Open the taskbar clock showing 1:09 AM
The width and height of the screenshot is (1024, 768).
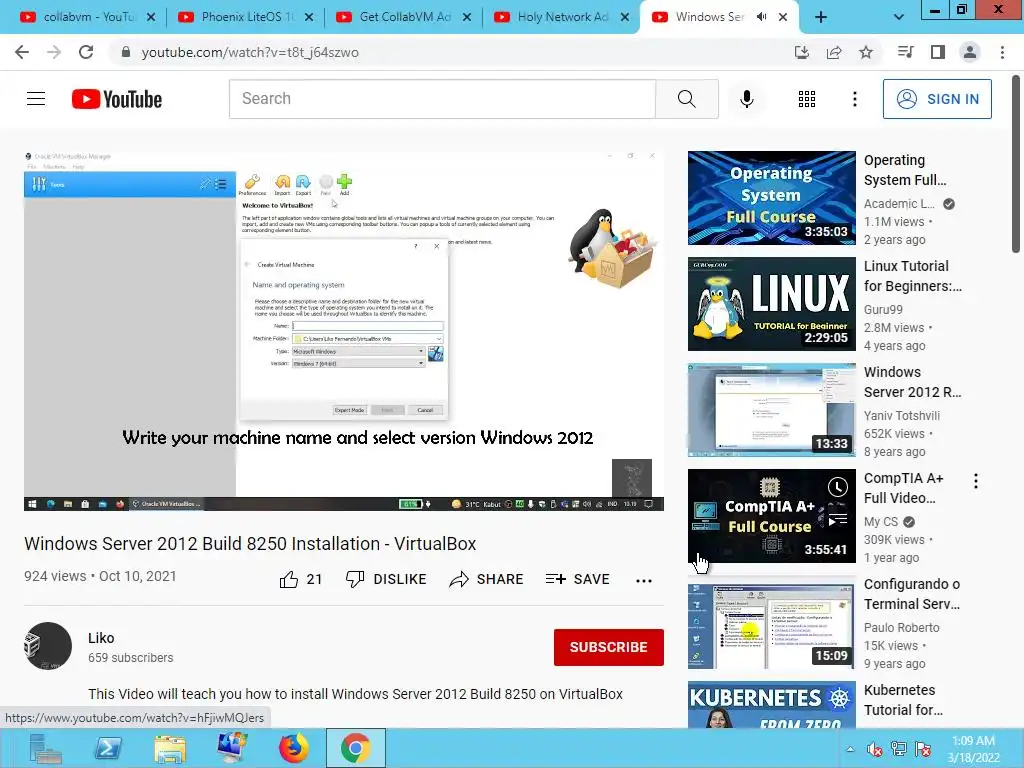click(x=973, y=749)
